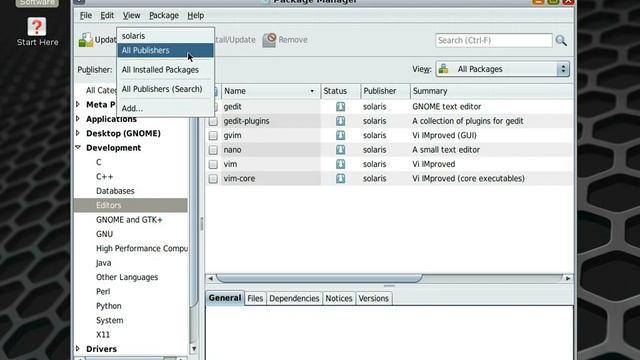This screenshot has height=360, width=640.
Task: Switch to the Files tab
Action: [255, 298]
